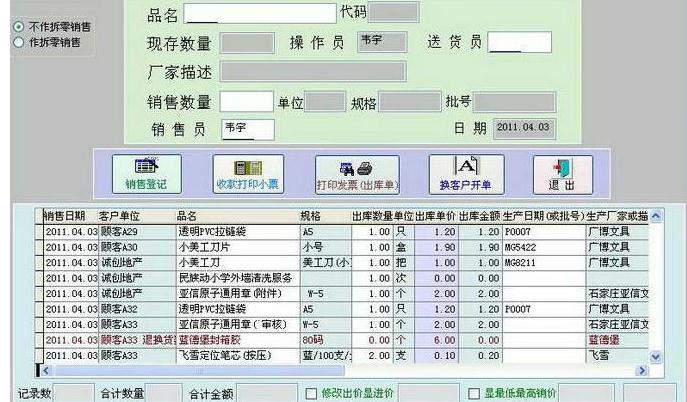The width and height of the screenshot is (687, 402).
Task: Click the 退出 exit button
Action: coord(563,175)
